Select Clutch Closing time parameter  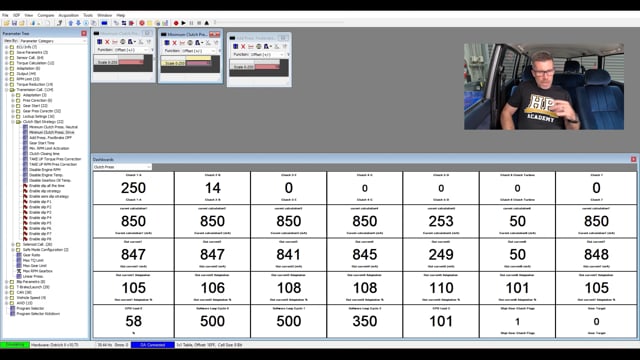(x=44, y=153)
